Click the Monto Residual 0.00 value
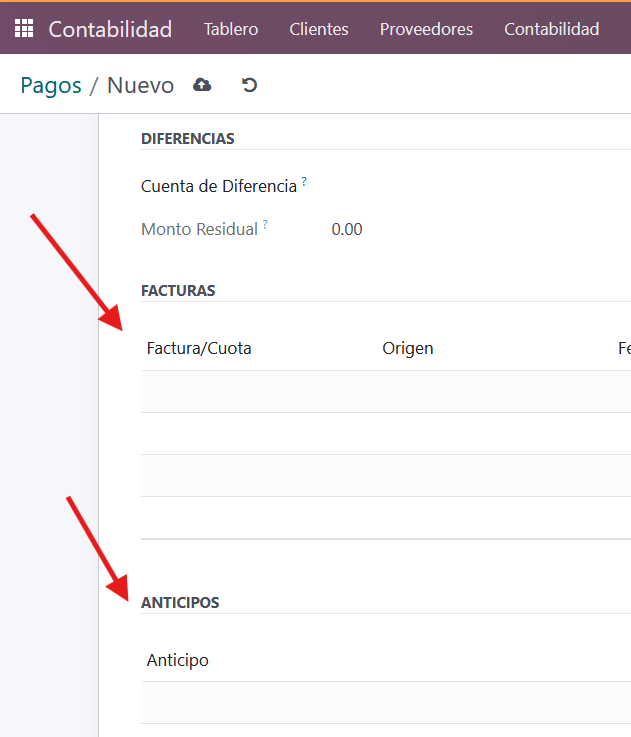Image resolution: width=631 pixels, height=737 pixels. pos(347,230)
